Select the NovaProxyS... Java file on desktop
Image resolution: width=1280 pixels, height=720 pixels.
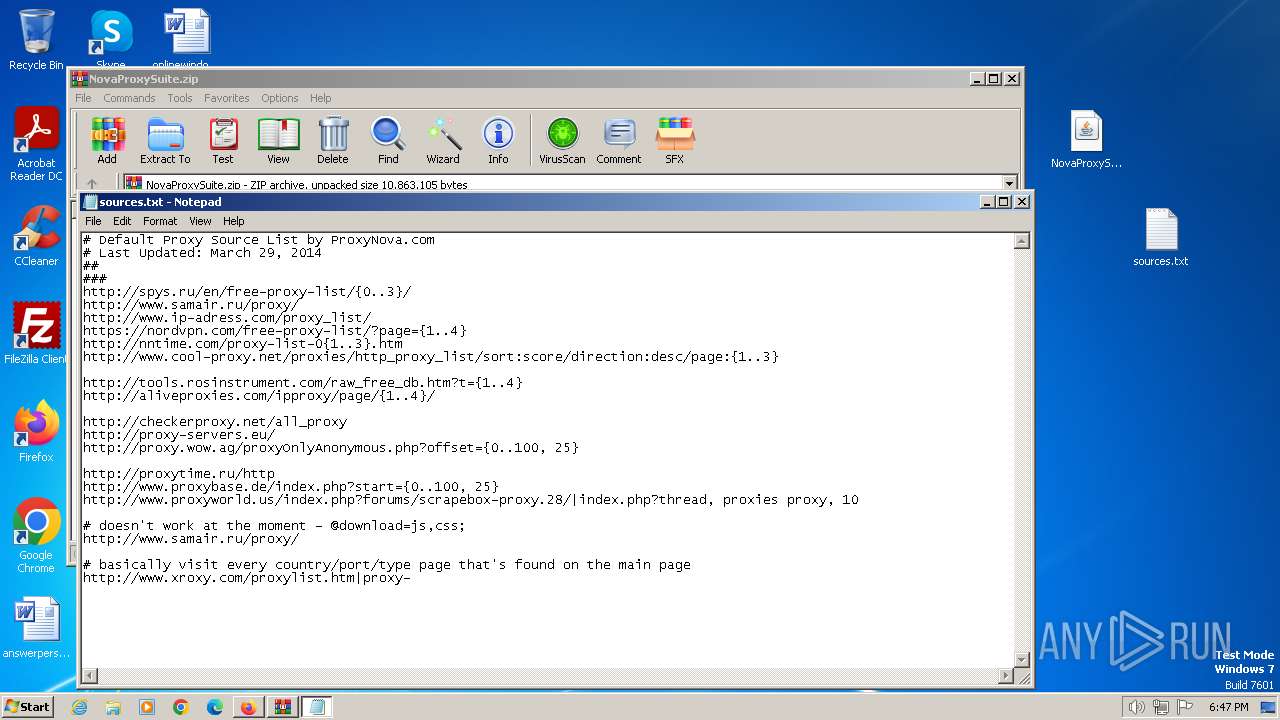pyautogui.click(x=1086, y=139)
